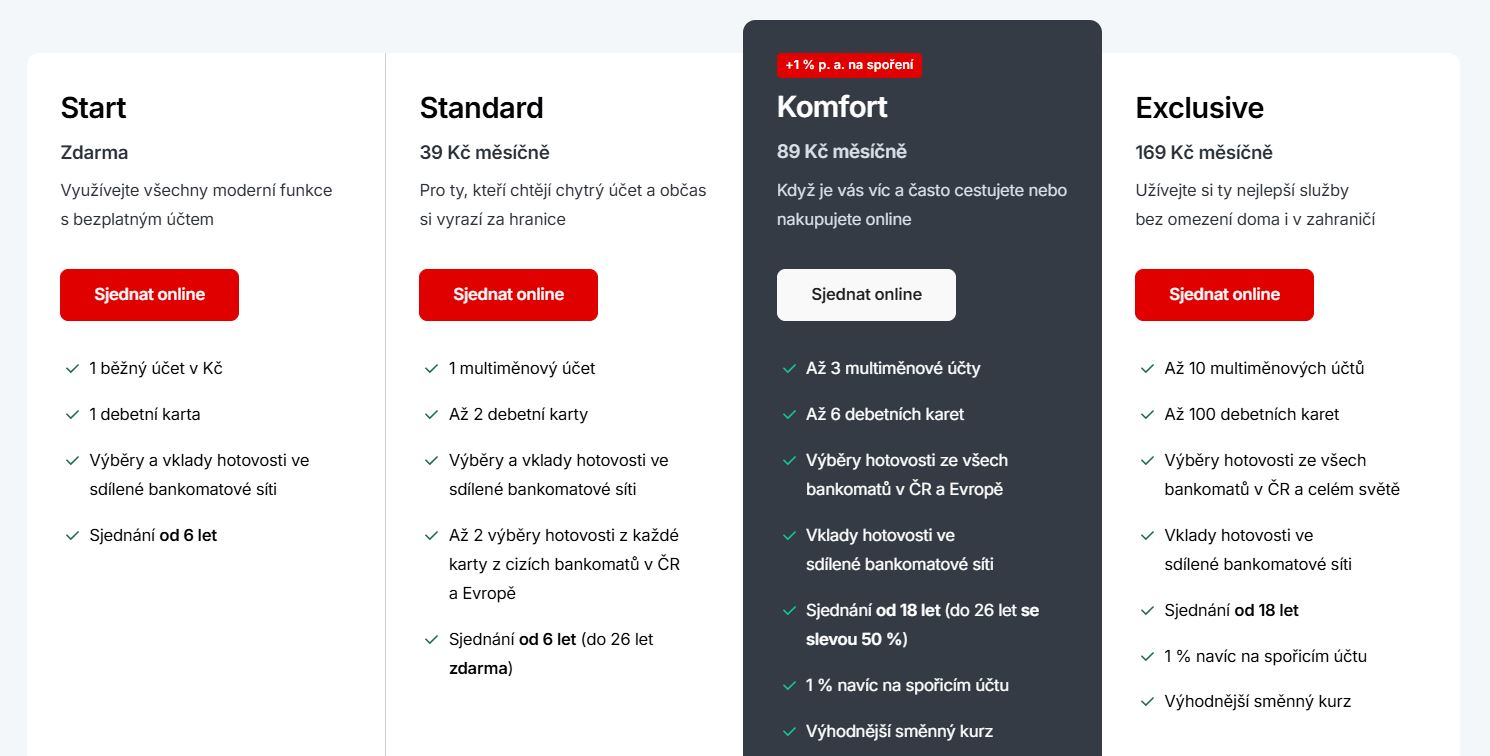Click the Standard plan title
This screenshot has height=756, width=1490.
481,108
